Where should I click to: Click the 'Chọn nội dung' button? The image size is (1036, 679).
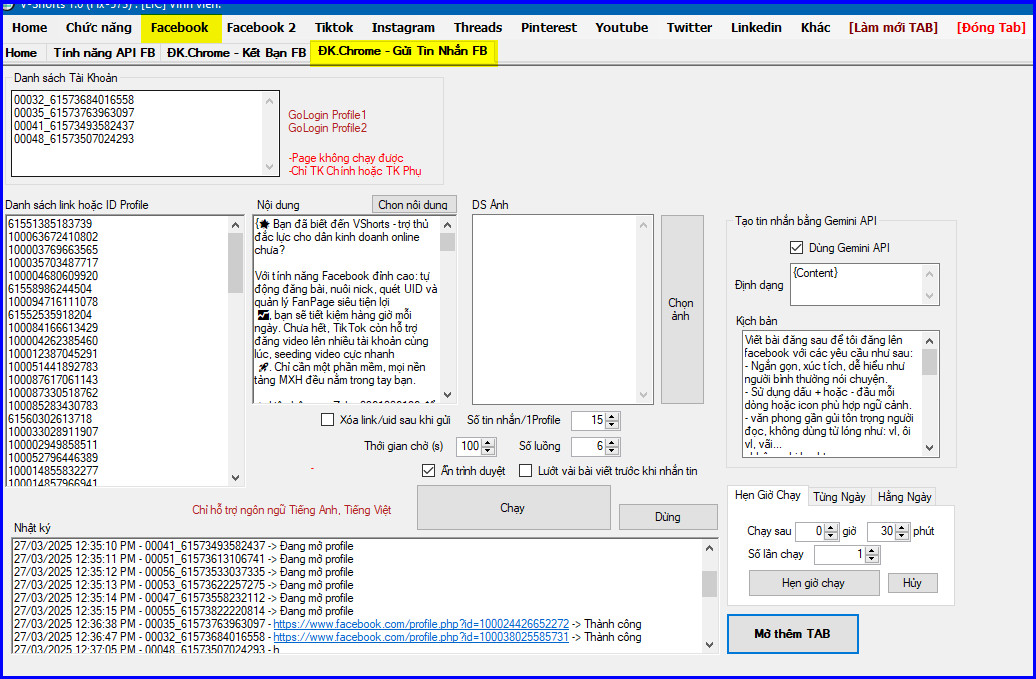click(x=412, y=205)
